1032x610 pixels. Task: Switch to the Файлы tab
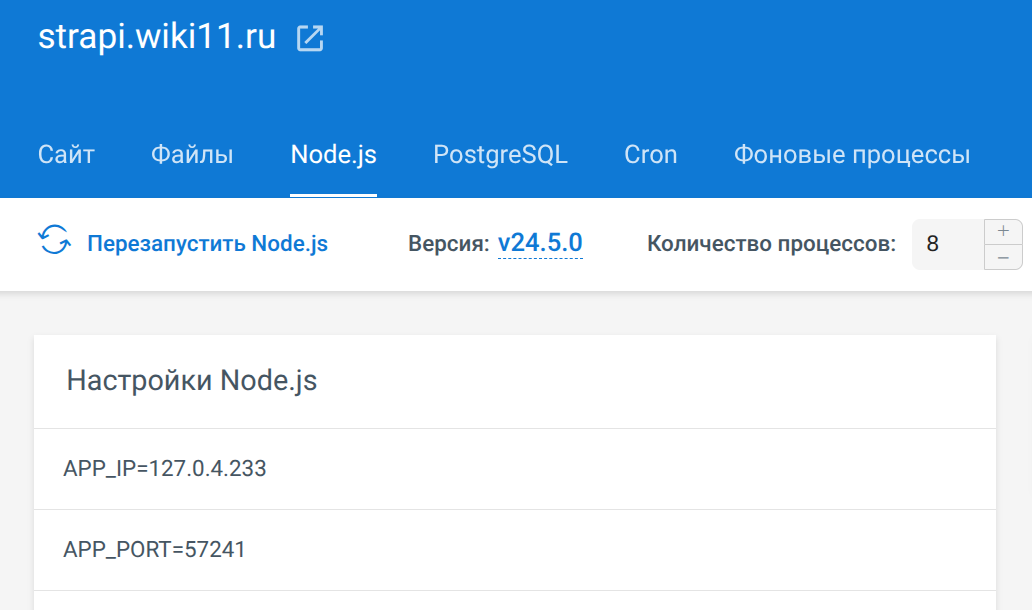pyautogui.click(x=192, y=155)
